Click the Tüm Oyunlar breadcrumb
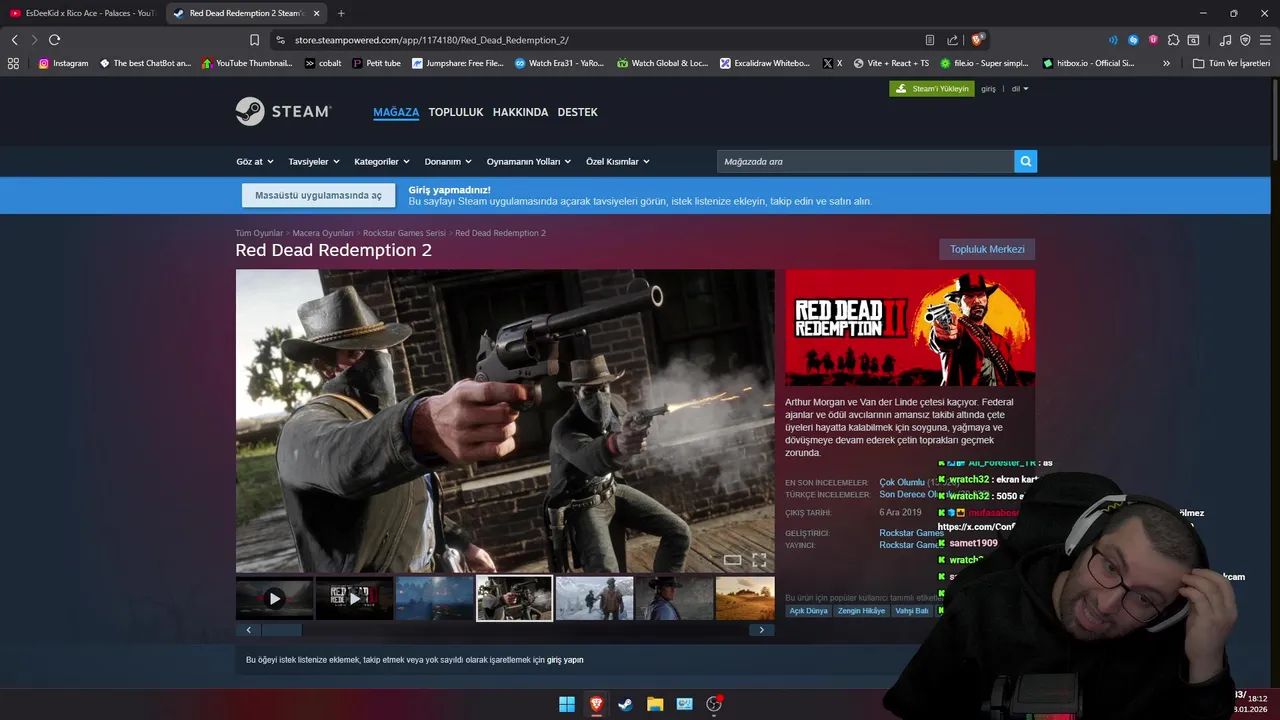 [x=259, y=233]
